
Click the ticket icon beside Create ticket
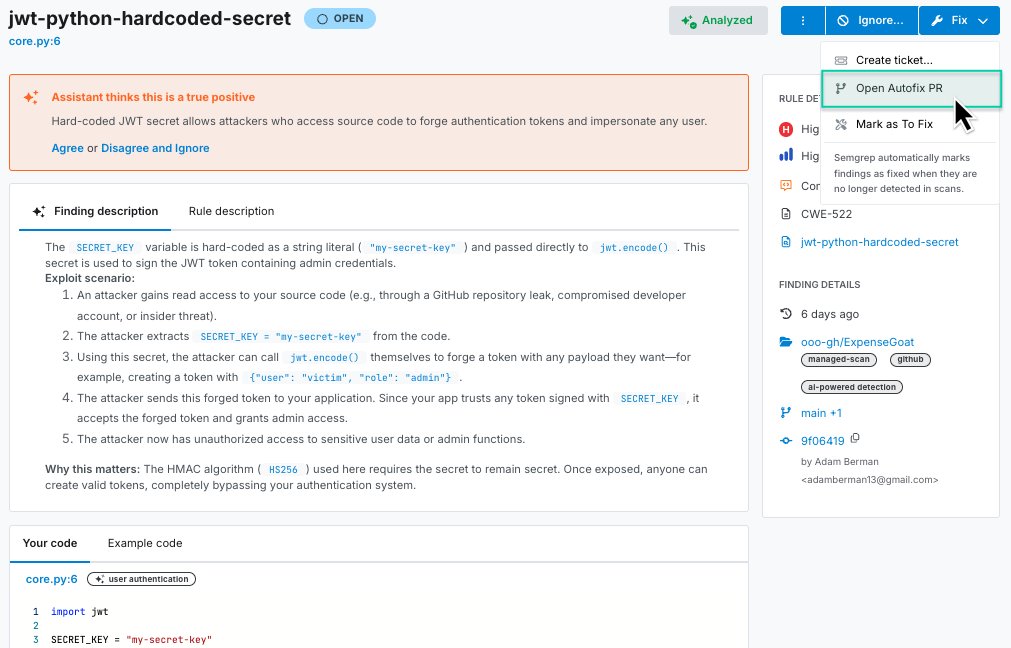coord(841,60)
